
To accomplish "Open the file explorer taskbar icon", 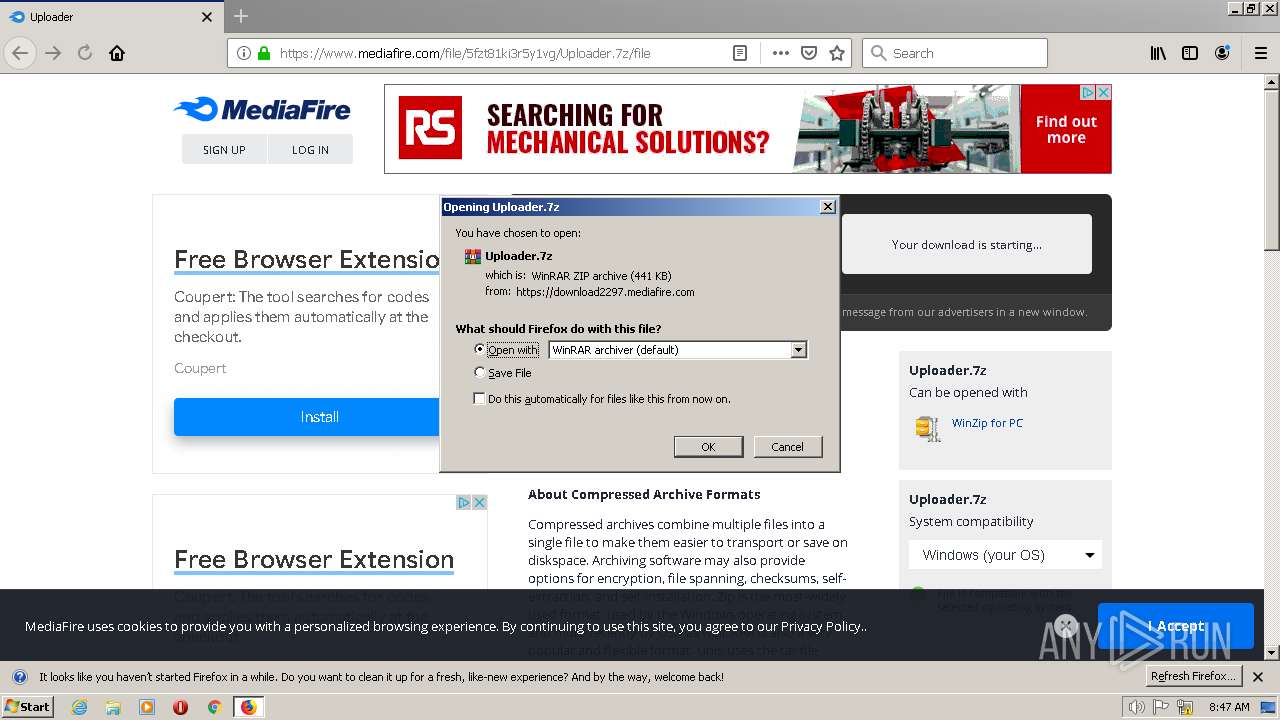I will [113, 707].
